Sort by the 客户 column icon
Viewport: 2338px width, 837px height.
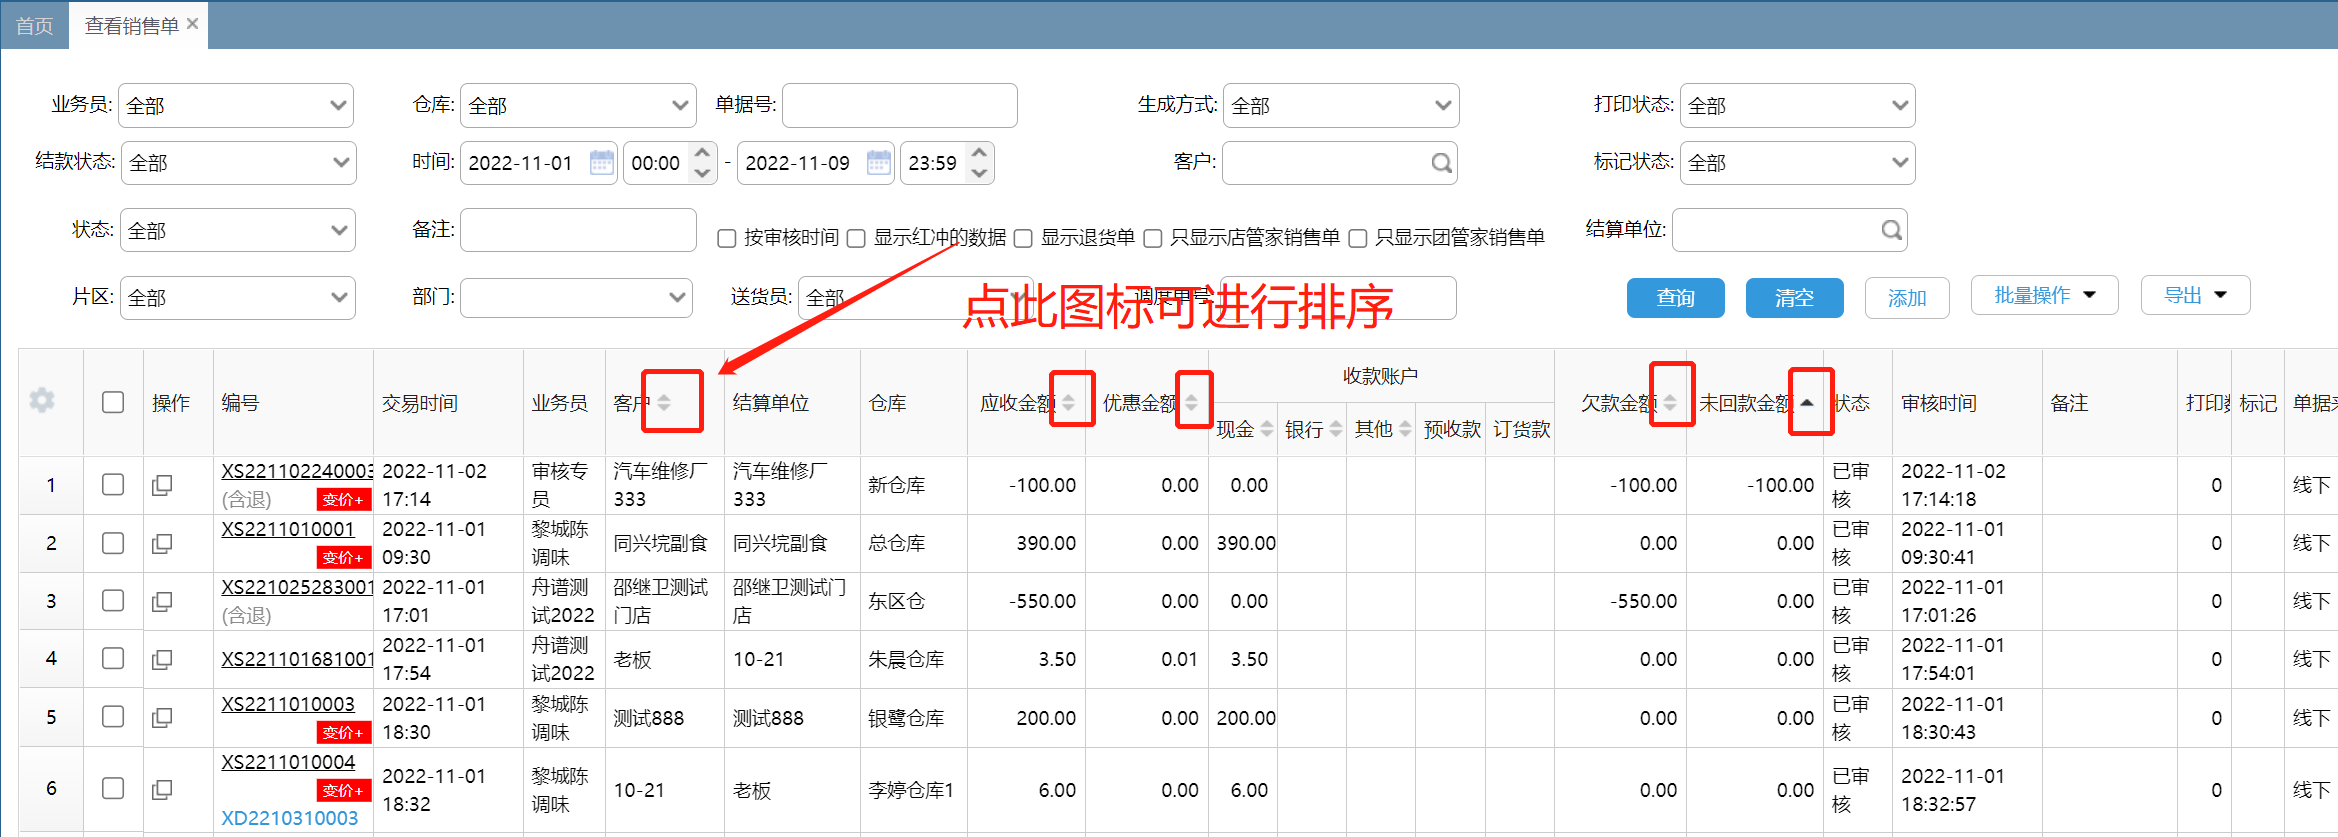coord(664,402)
